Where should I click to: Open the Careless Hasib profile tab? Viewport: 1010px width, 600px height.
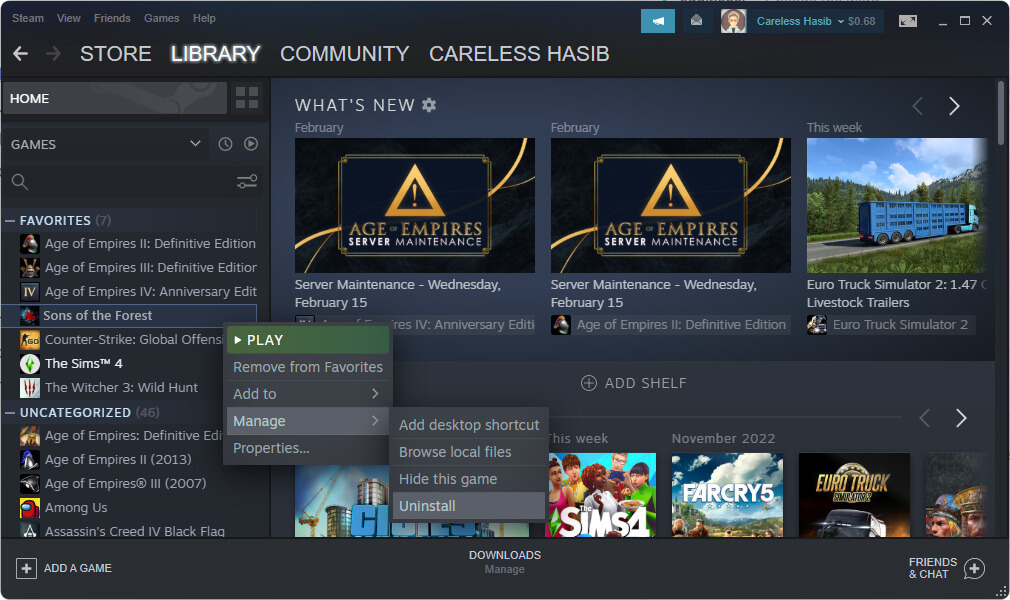(x=519, y=53)
